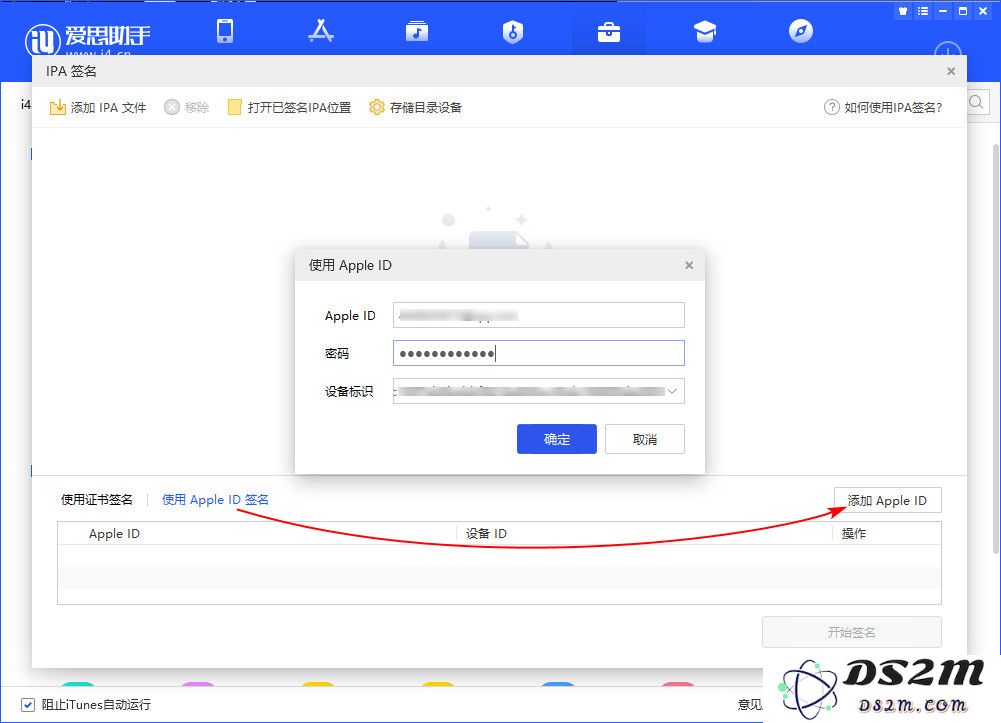Image resolution: width=1001 pixels, height=723 pixels.
Task: Click add IPA file toolbar label
Action: [109, 107]
